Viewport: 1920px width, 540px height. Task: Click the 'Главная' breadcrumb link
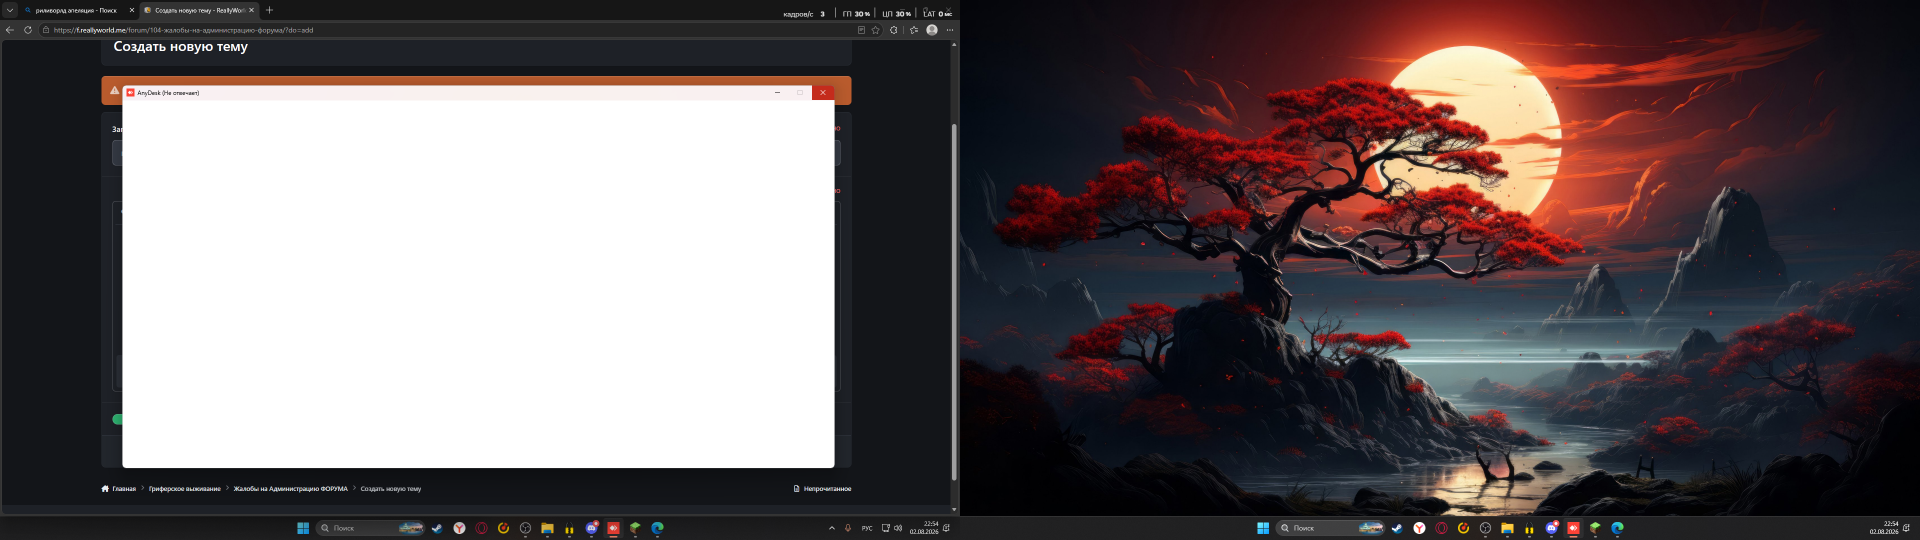(x=119, y=489)
